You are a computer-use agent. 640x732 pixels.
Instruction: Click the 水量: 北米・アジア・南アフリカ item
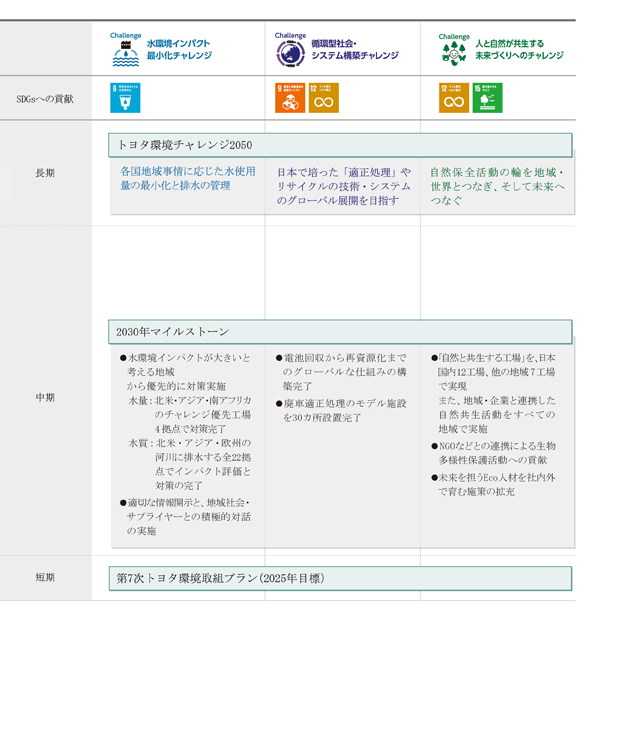pos(190,415)
